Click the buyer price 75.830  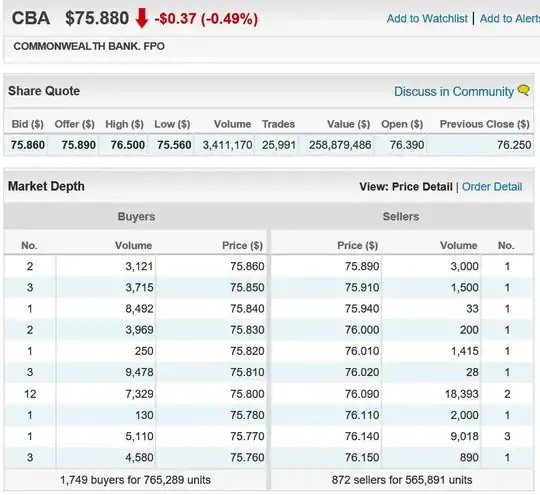(x=247, y=330)
